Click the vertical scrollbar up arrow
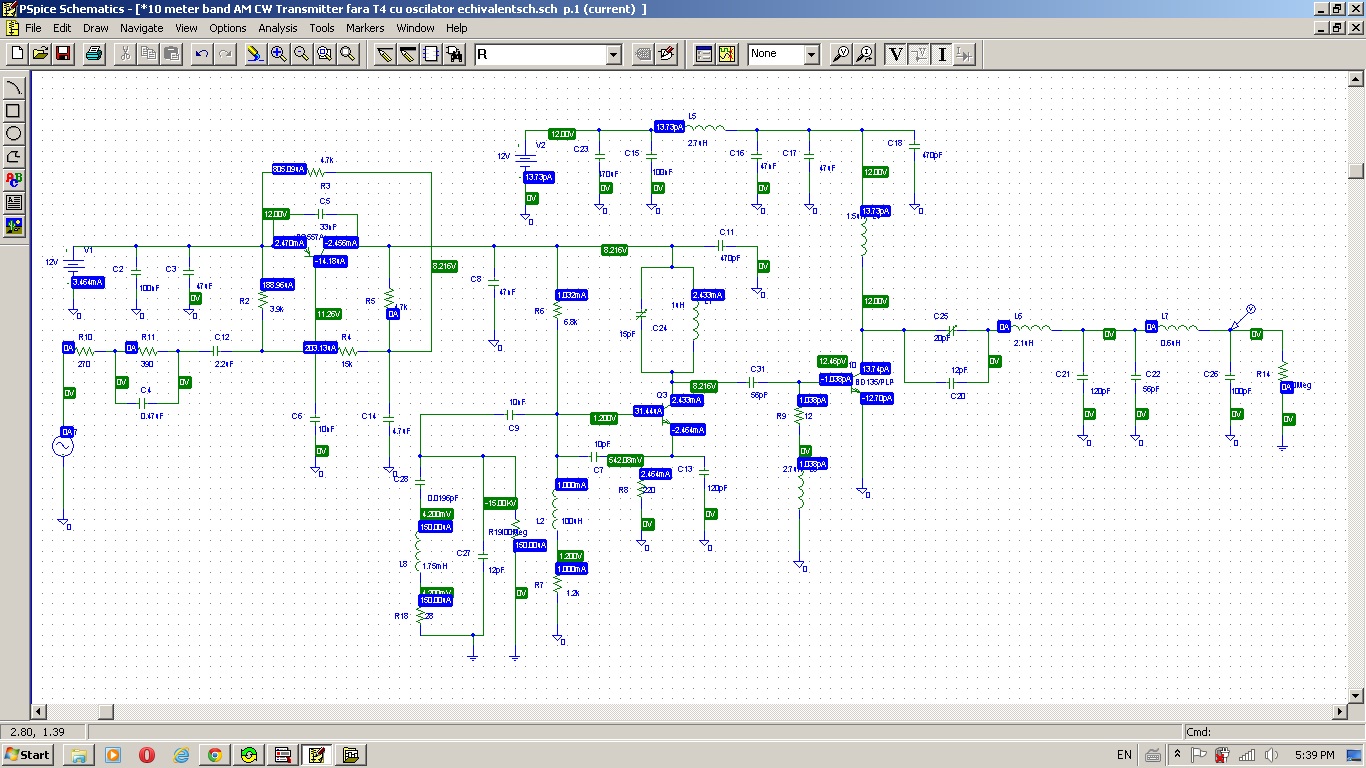 (1356, 80)
